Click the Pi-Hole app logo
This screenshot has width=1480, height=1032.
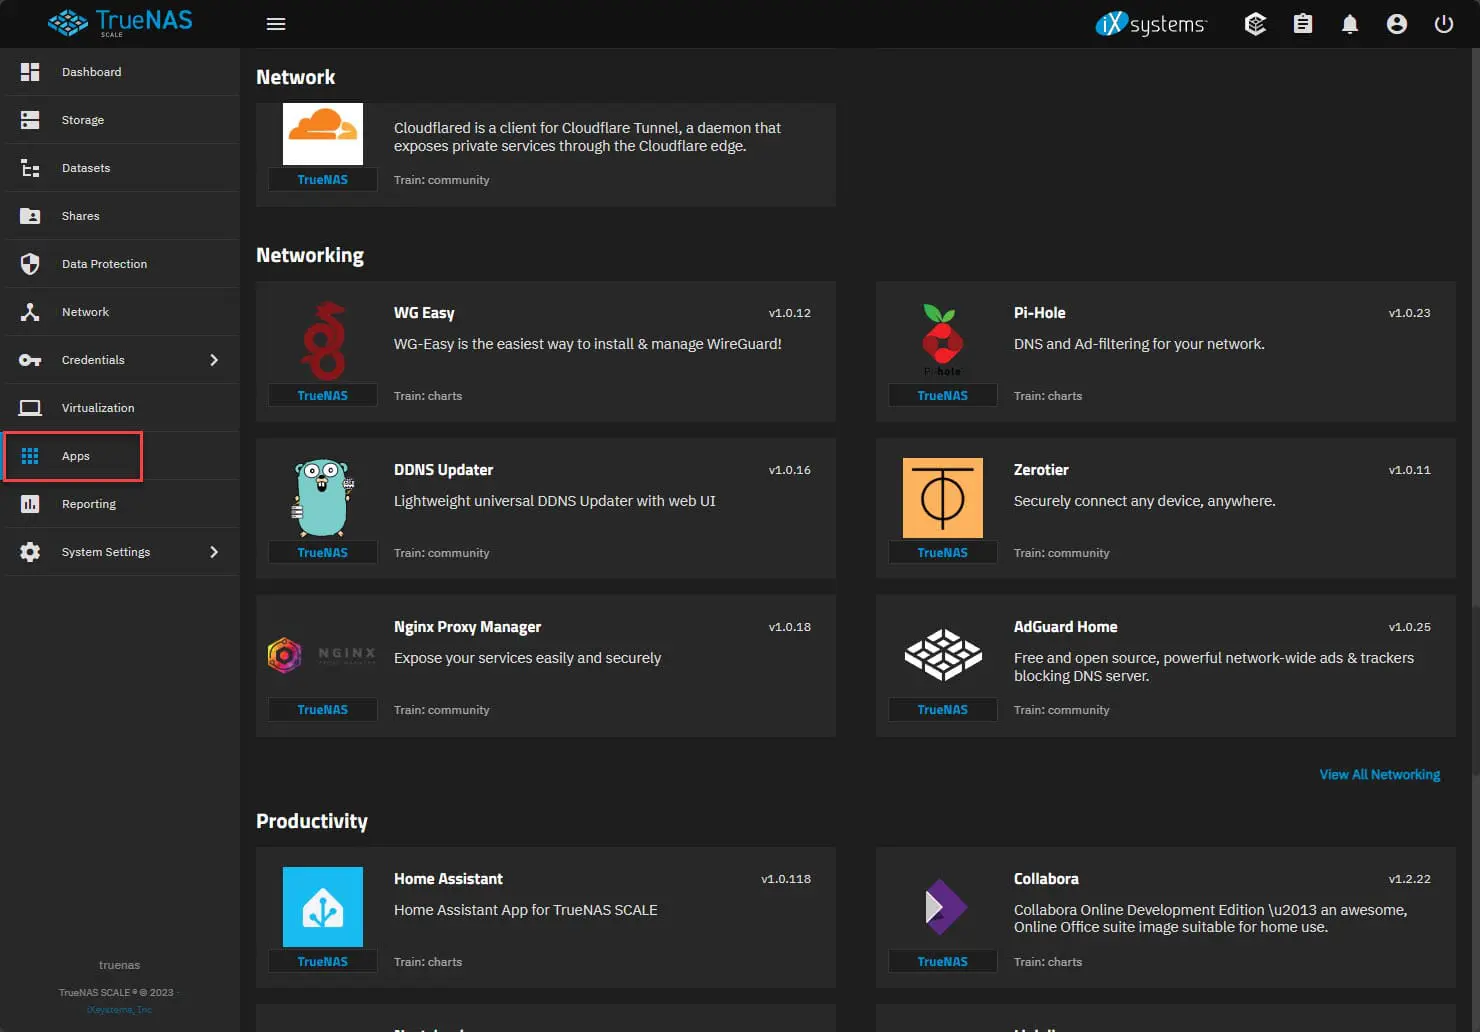pos(942,340)
